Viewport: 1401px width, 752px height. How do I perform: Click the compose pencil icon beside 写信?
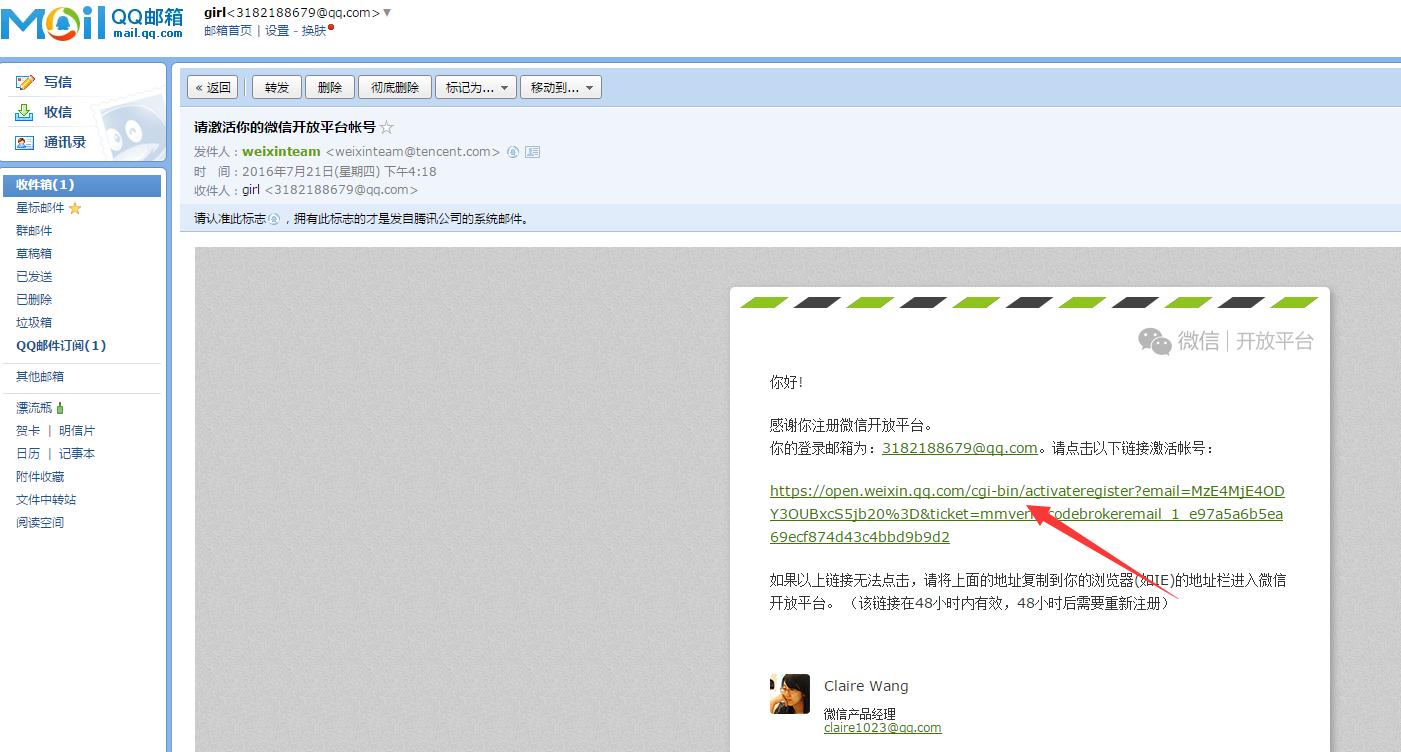coord(26,82)
